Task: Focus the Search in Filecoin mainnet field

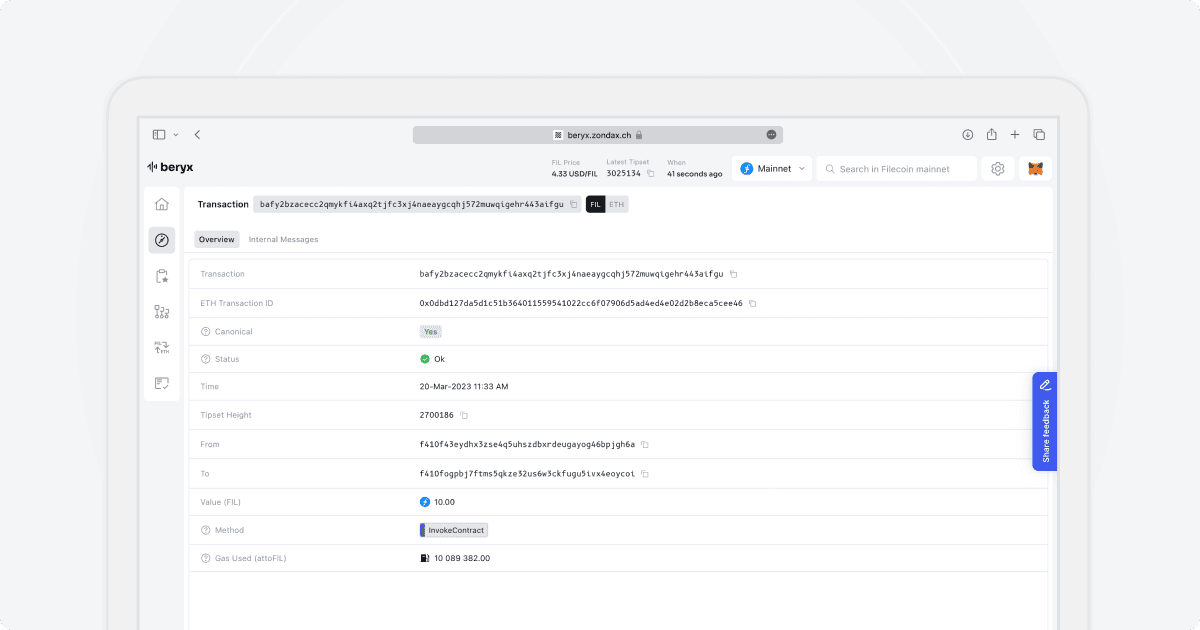Action: click(896, 169)
